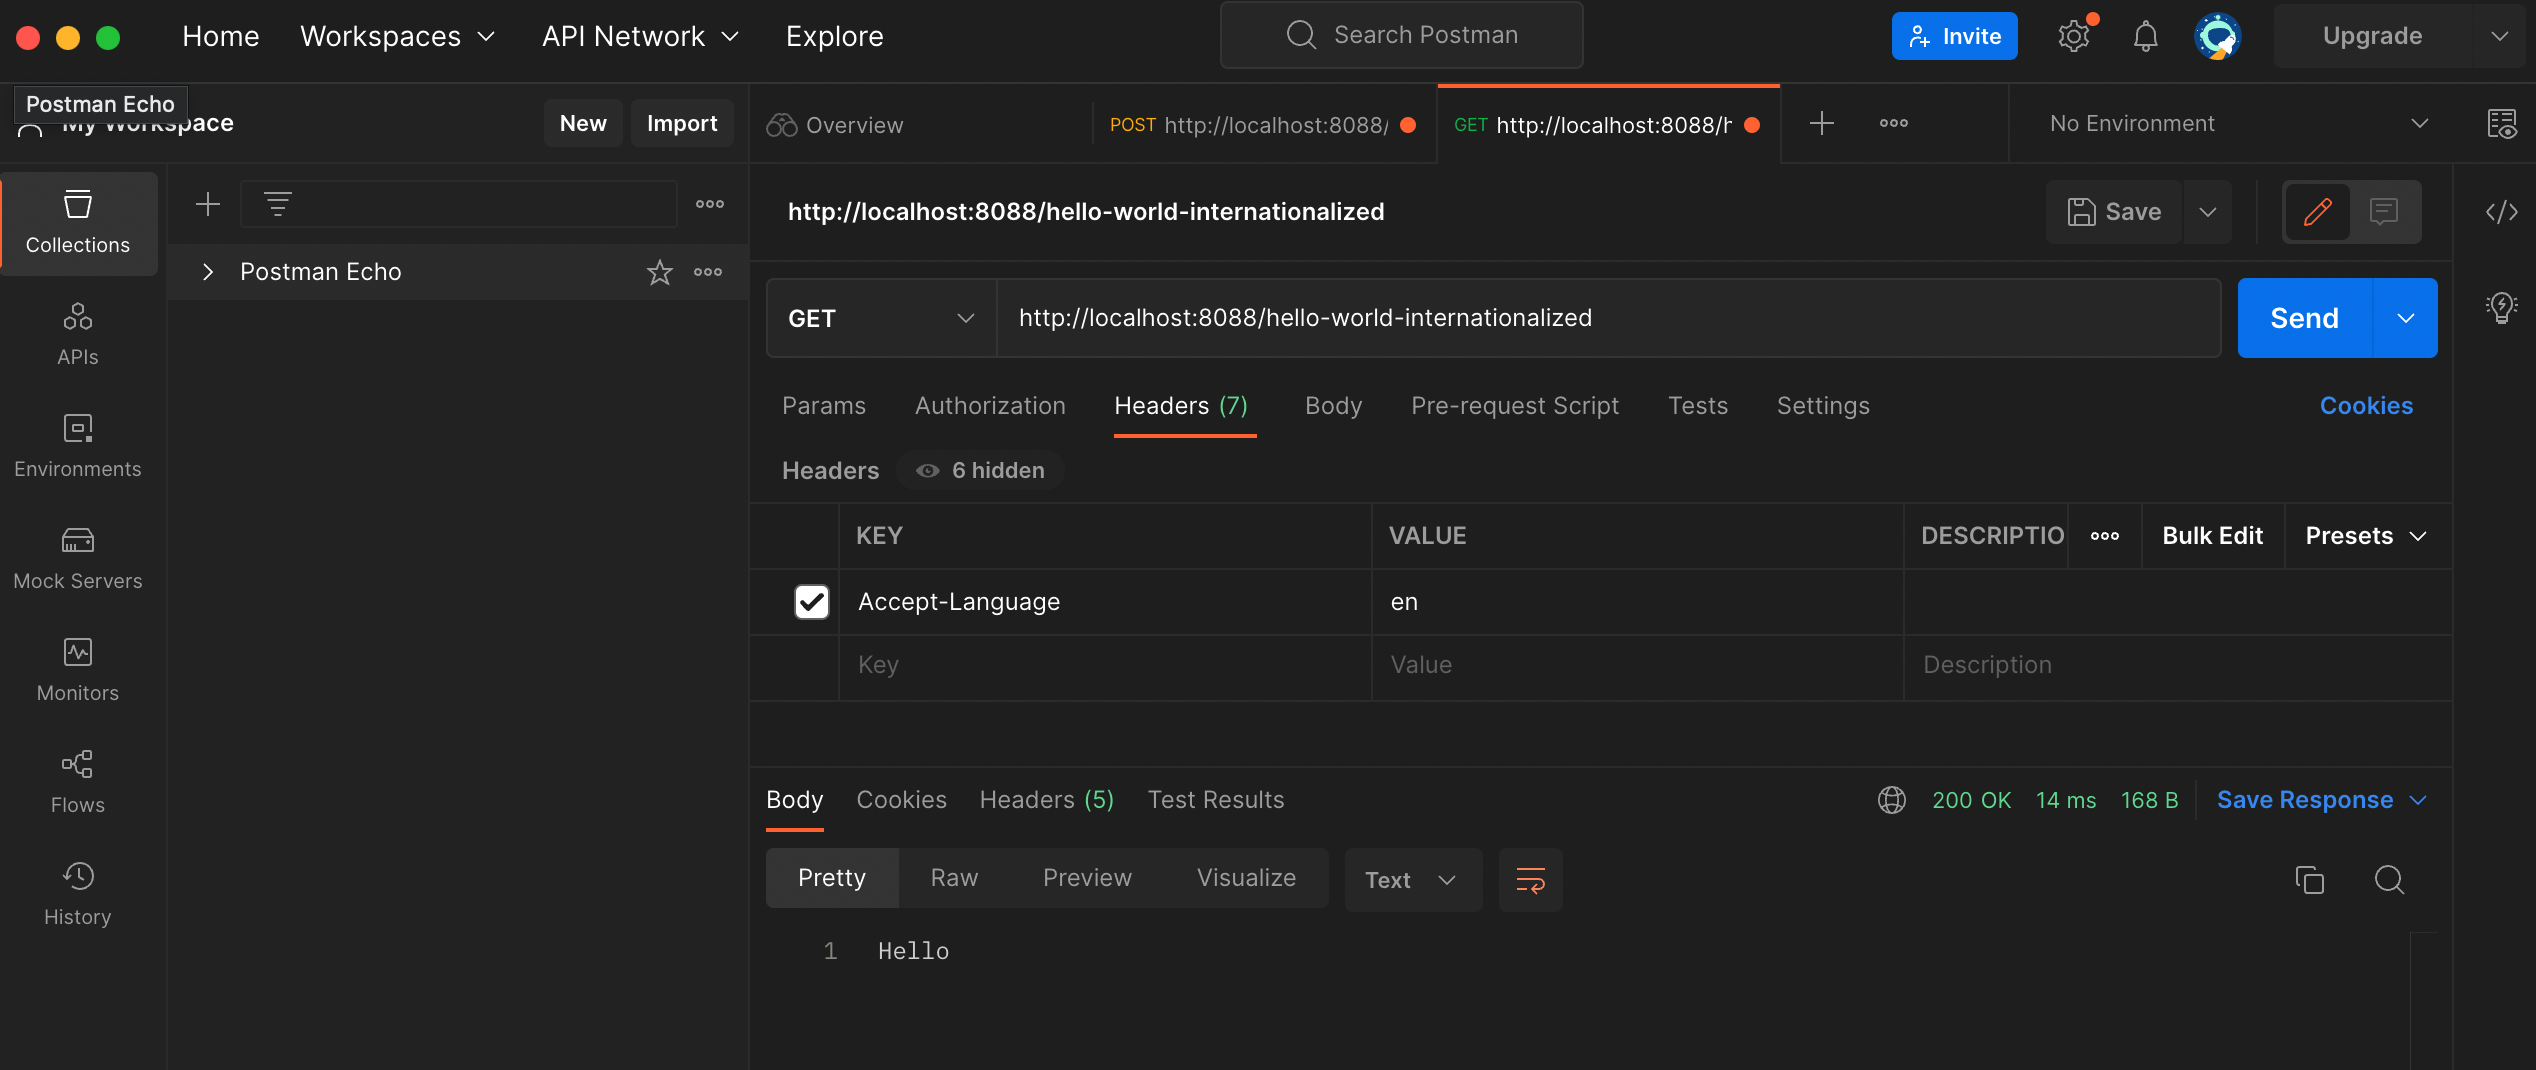The height and width of the screenshot is (1070, 2536).
Task: Open the History sidebar panel
Action: (78, 895)
